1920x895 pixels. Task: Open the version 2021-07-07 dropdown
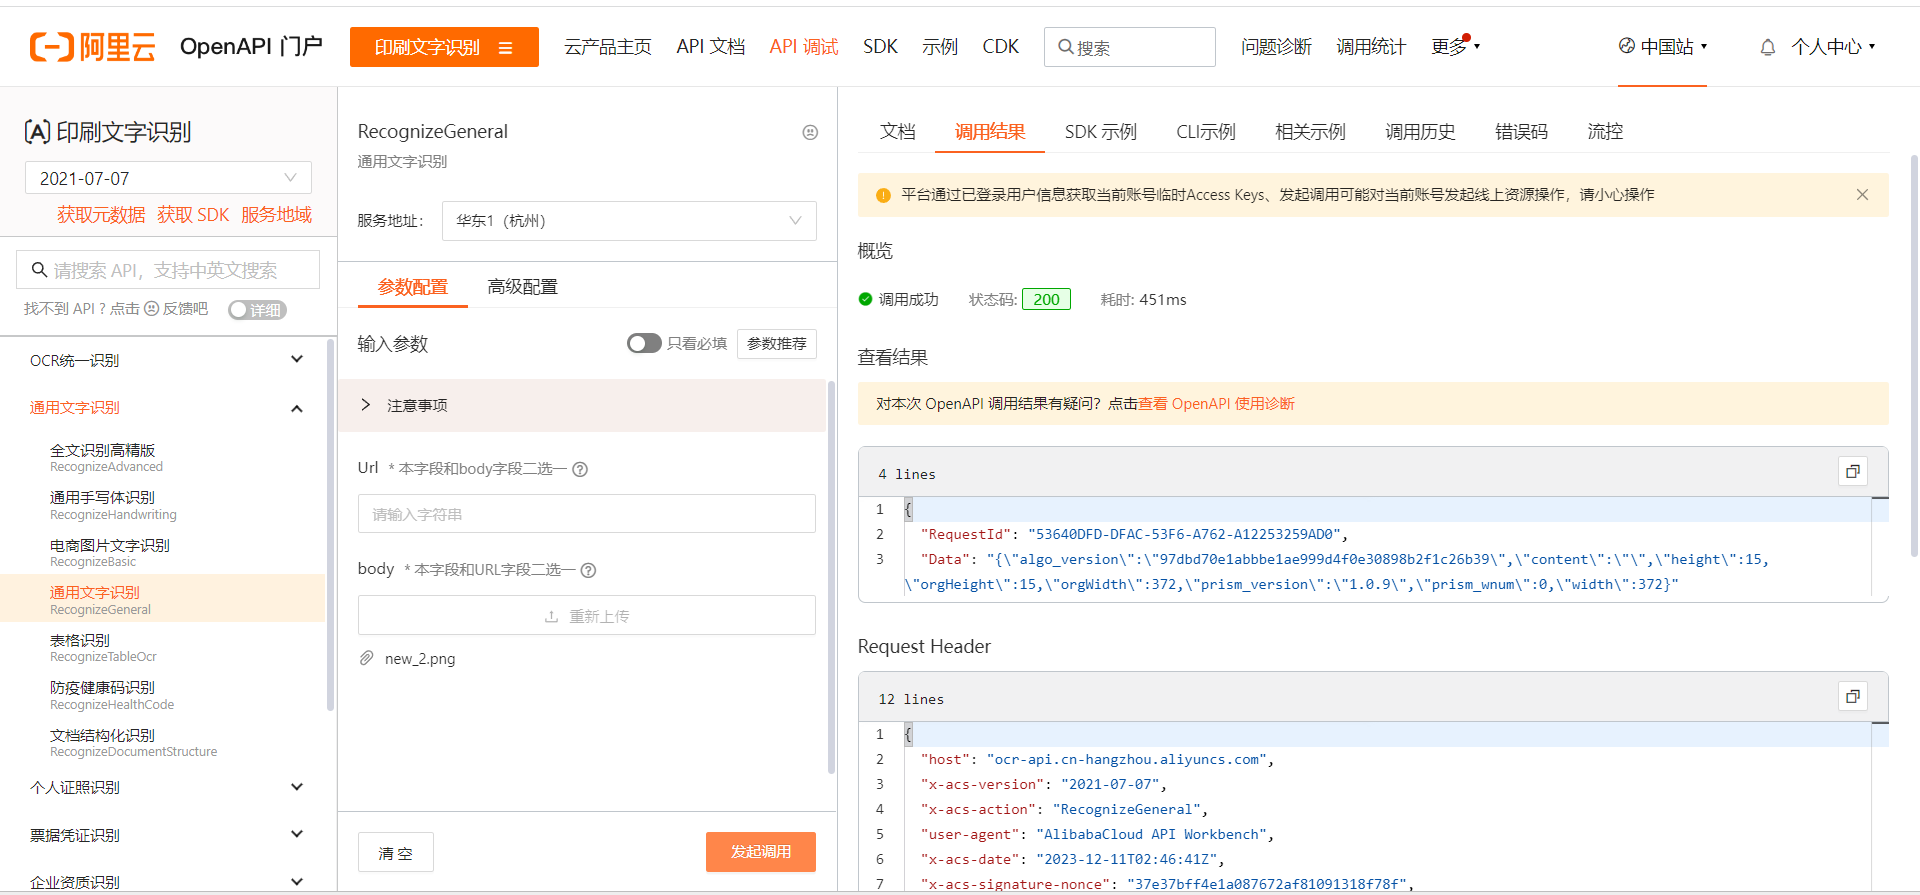[x=168, y=178]
